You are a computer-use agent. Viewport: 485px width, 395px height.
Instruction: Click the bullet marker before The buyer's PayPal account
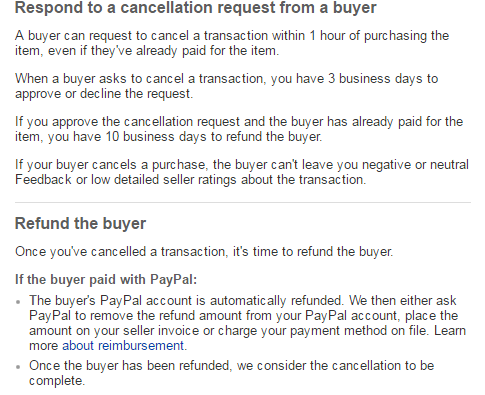point(18,302)
